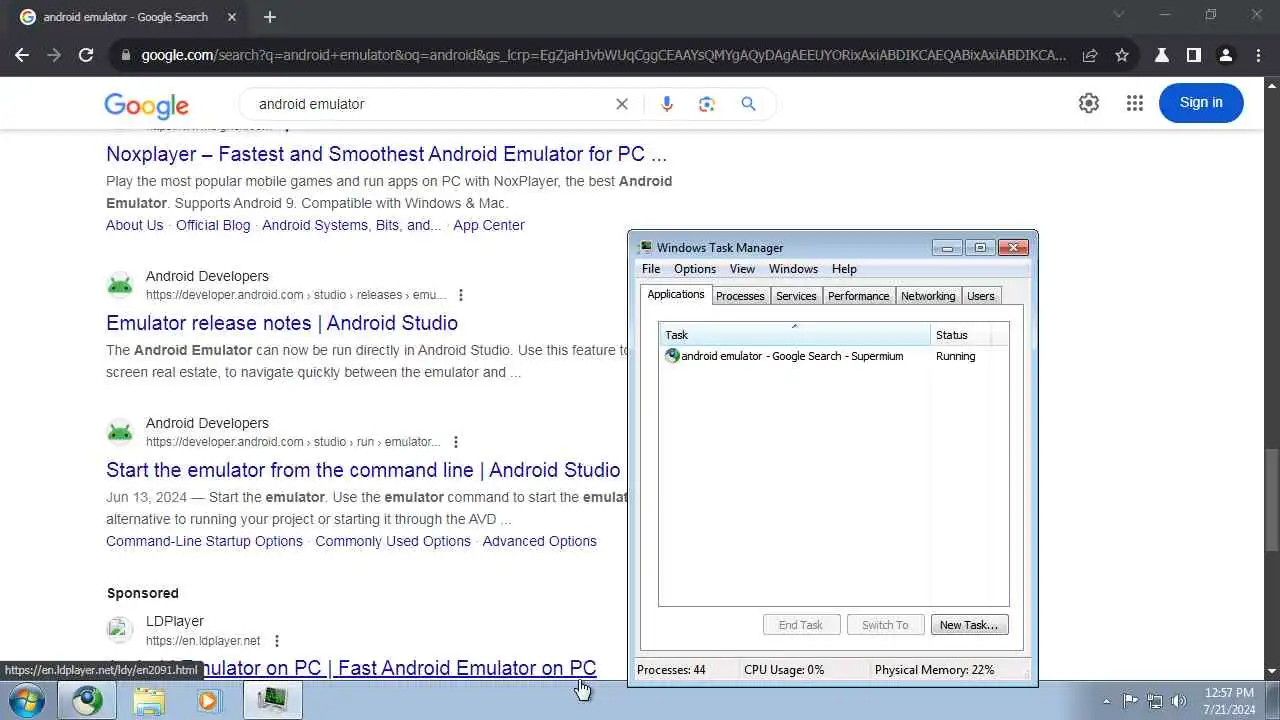
Task: Open Windows menu in Task Manager
Action: pos(793,269)
